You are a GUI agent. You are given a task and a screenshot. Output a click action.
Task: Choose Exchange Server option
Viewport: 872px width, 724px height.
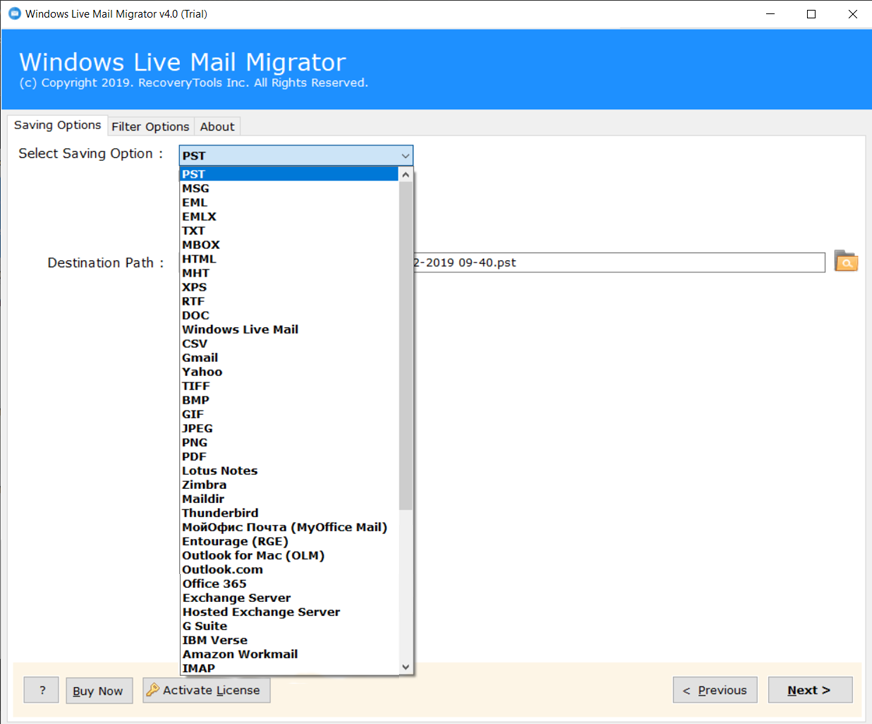(x=289, y=598)
